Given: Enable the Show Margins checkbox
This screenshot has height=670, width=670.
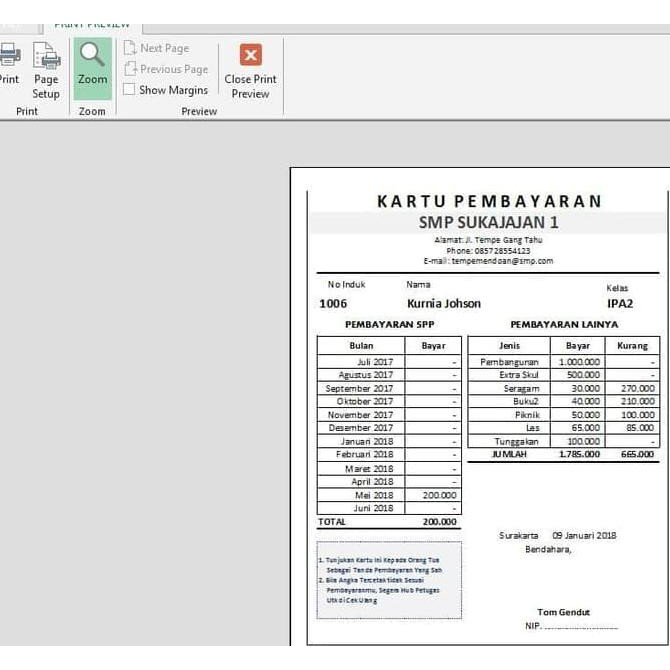Looking at the screenshot, I should click(129, 90).
